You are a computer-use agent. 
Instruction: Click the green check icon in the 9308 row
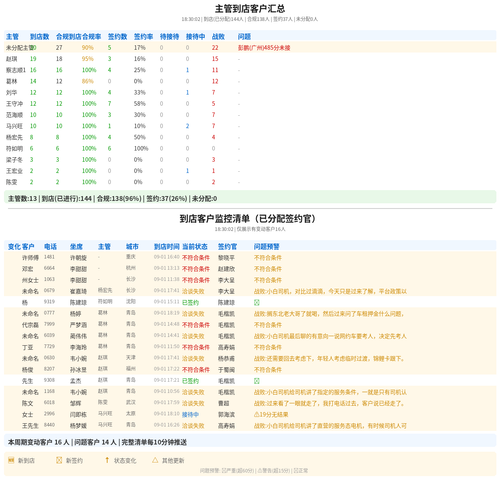point(257,381)
